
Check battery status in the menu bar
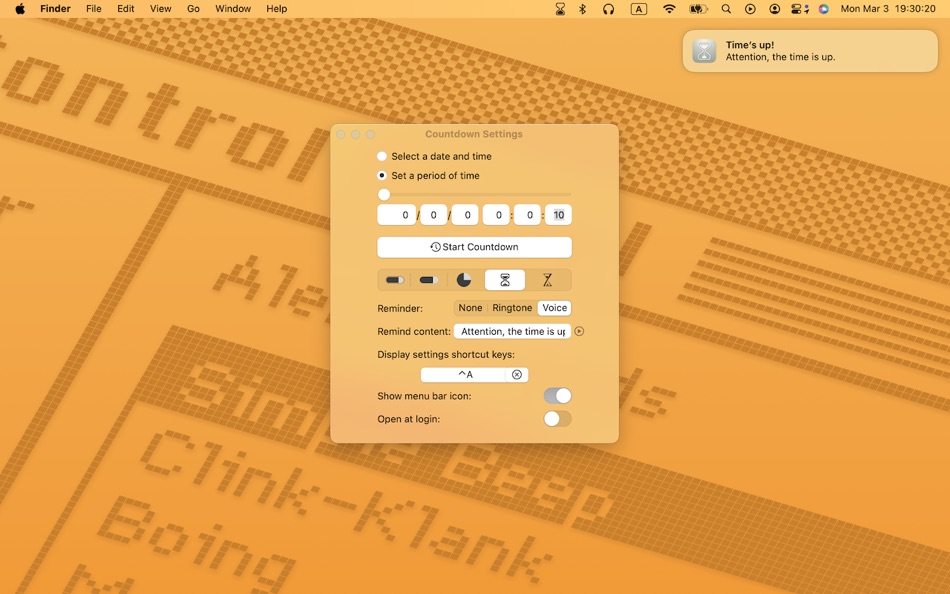(698, 9)
